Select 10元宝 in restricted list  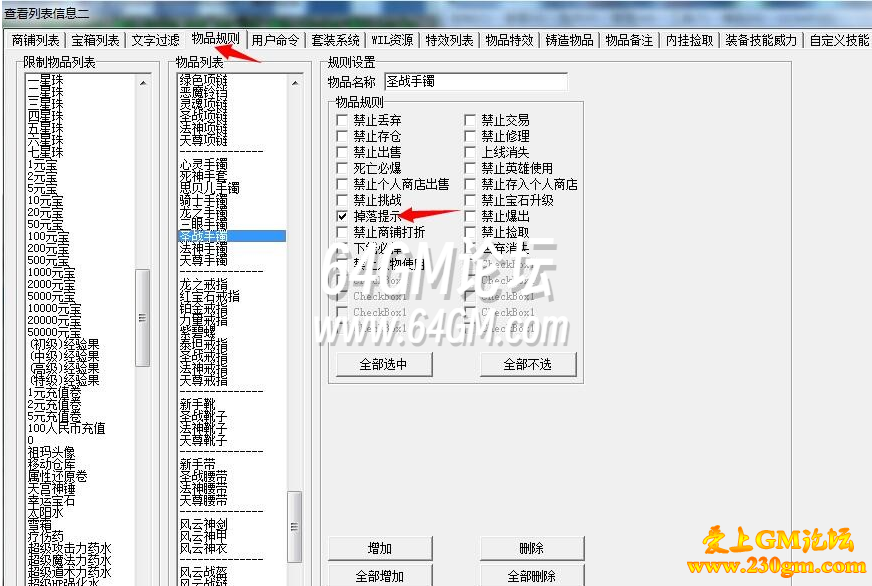pyautogui.click(x=46, y=200)
